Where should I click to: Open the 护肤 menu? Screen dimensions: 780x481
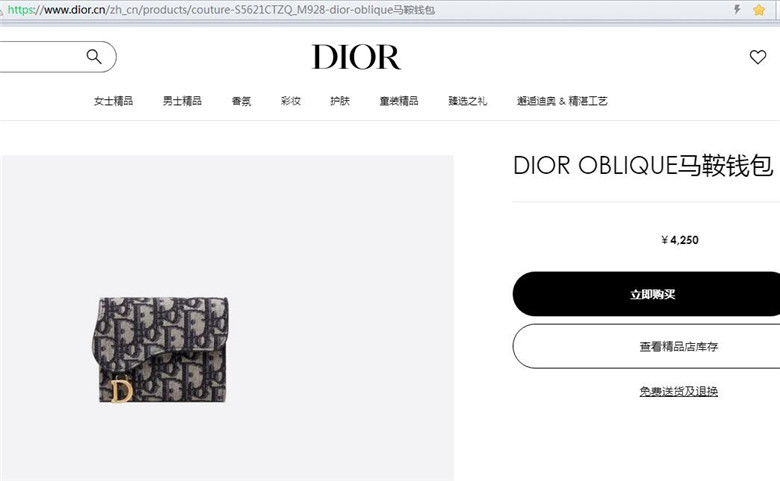340,101
